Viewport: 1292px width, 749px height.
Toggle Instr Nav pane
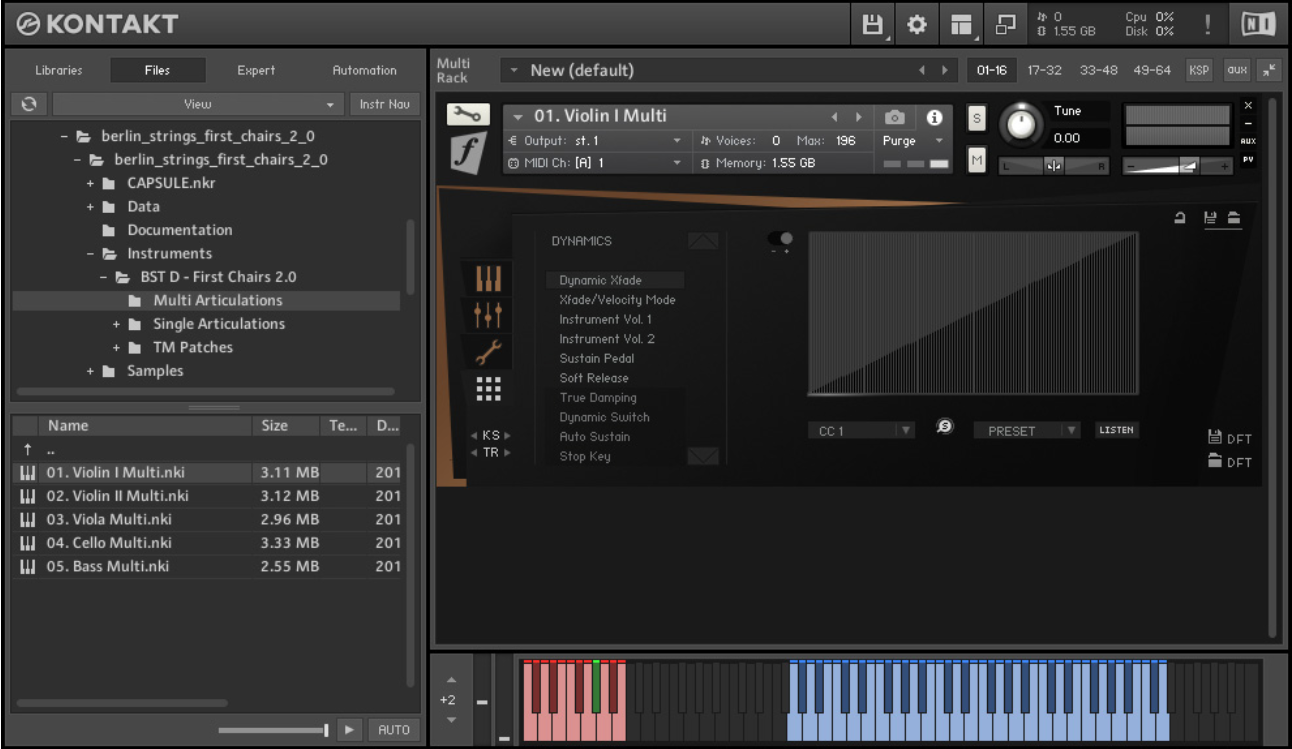(x=384, y=104)
